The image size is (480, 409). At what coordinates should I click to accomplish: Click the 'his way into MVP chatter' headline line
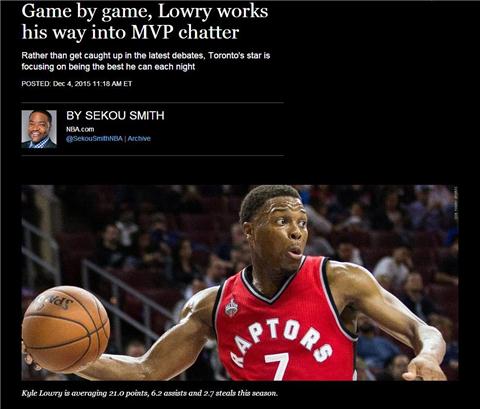130,32
